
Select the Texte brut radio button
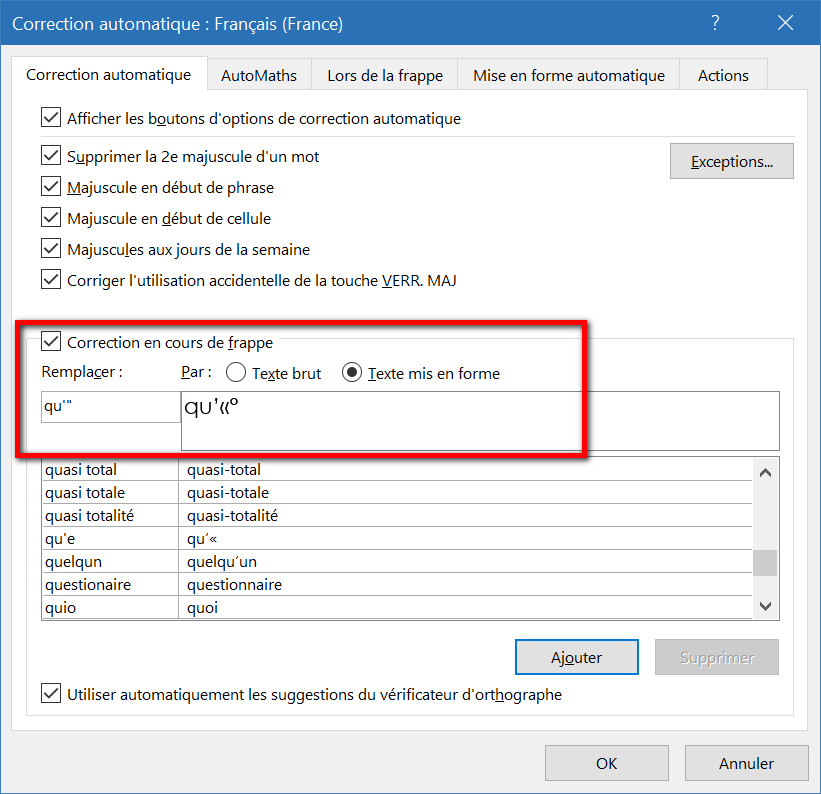236,373
